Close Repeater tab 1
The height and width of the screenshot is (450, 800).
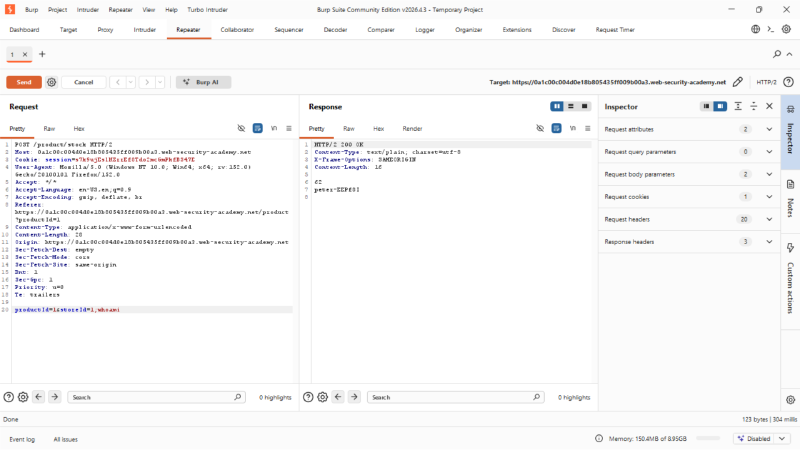24,54
